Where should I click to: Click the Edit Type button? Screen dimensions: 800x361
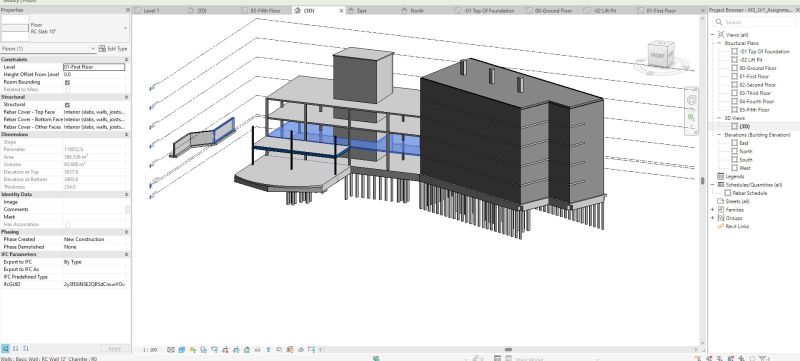(113, 48)
